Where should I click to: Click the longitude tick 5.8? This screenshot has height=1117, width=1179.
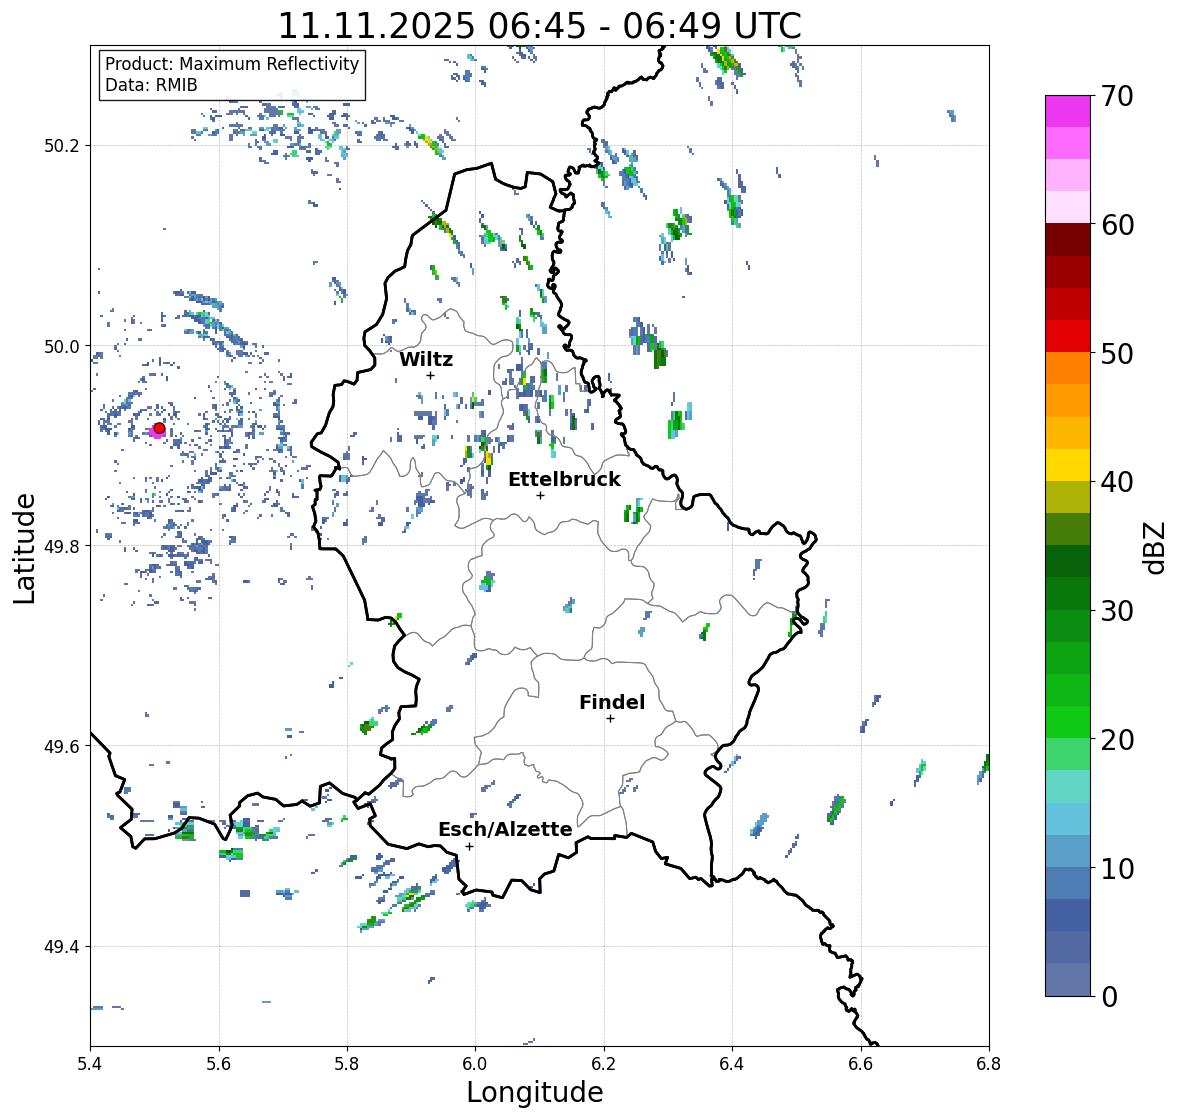(x=347, y=1064)
